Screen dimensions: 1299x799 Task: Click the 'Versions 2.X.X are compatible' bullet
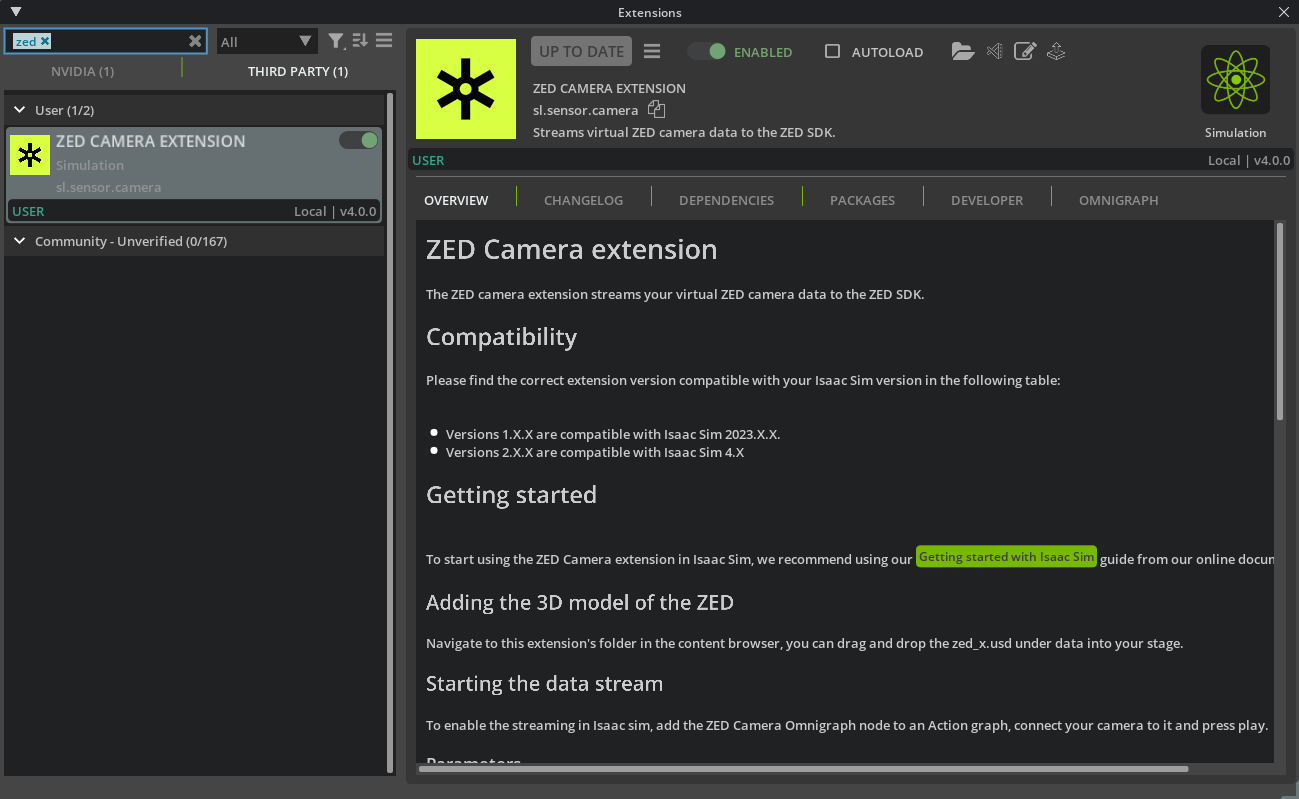[595, 452]
